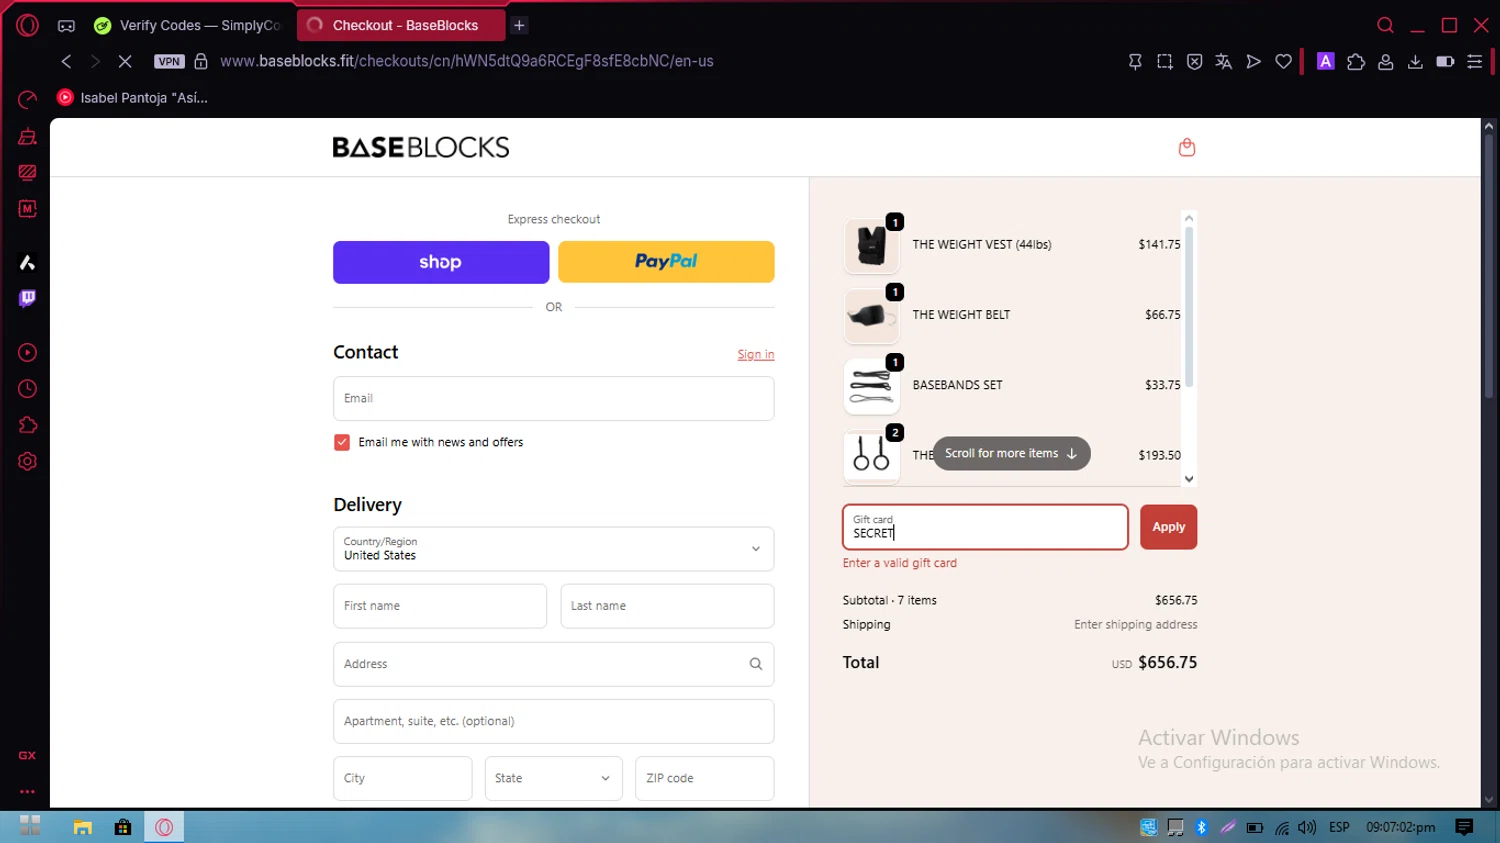The image size is (1500, 843).
Task: Open the Extensions cube in the sidebar
Action: click(x=27, y=425)
